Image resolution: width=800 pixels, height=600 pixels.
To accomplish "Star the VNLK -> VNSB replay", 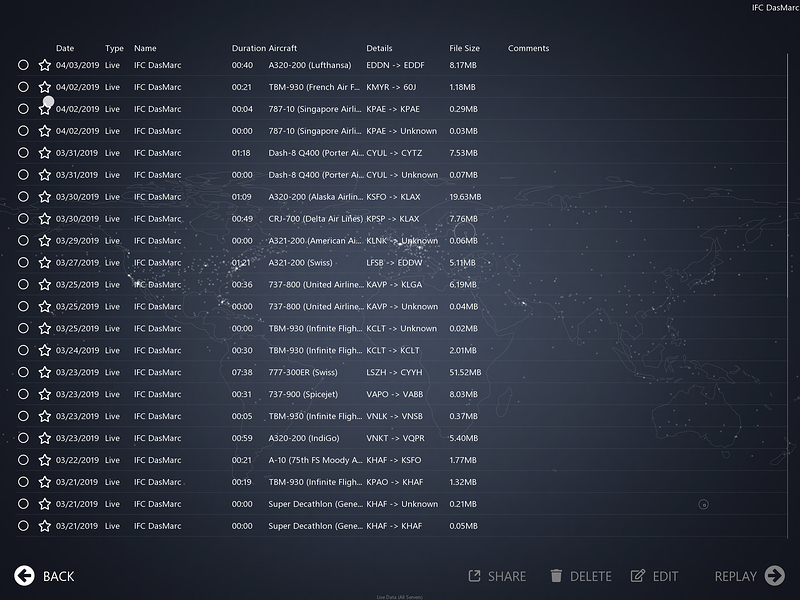I will point(45,416).
